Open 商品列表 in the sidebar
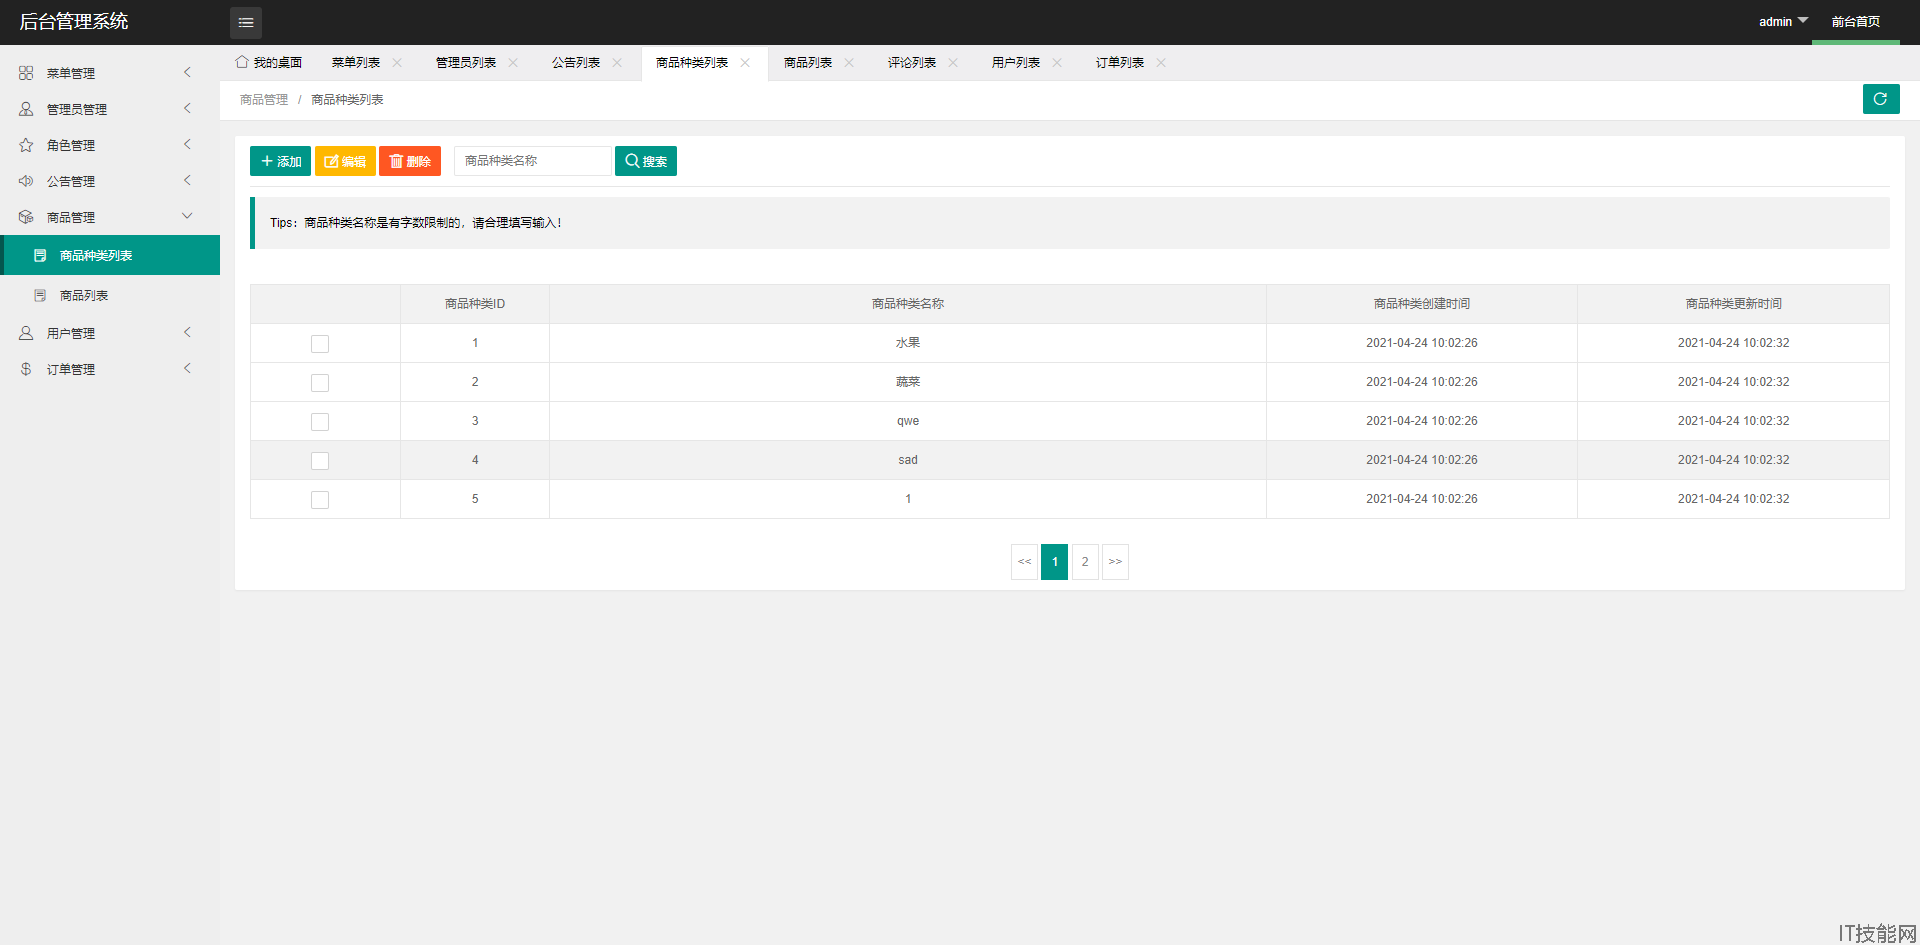 click(110, 295)
